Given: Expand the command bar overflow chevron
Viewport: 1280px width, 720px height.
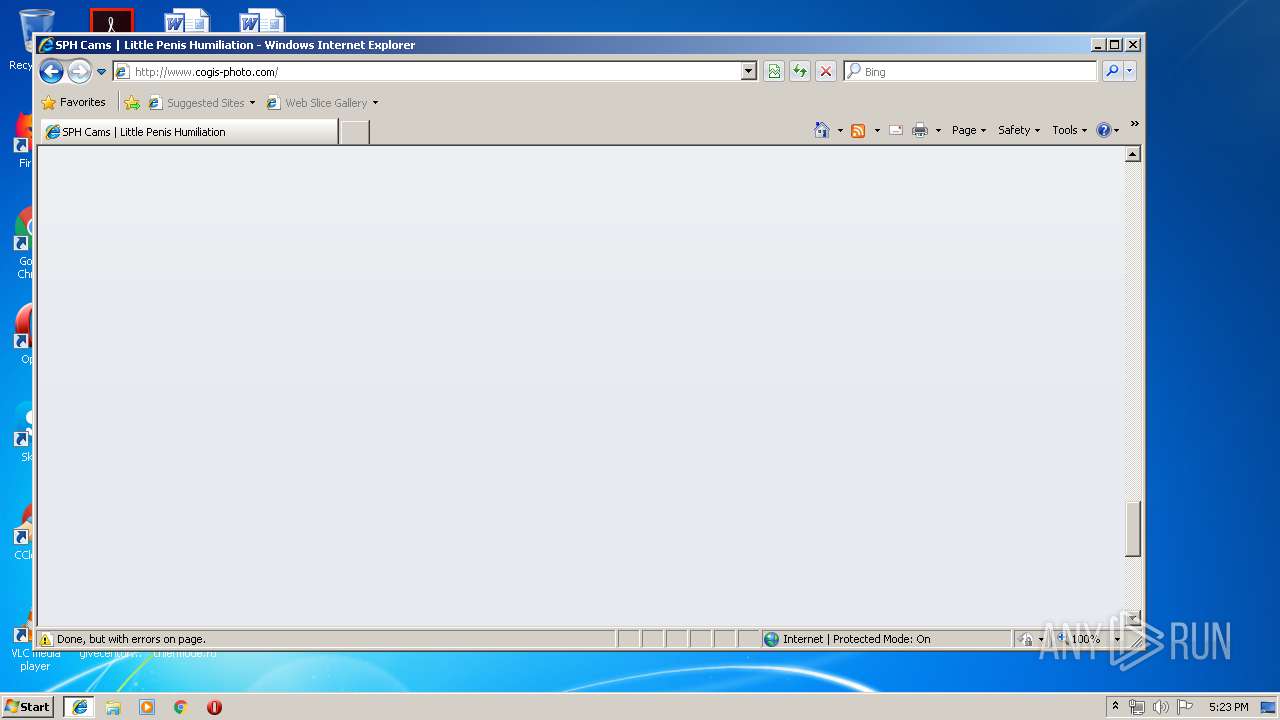Looking at the screenshot, I should (x=1135, y=124).
